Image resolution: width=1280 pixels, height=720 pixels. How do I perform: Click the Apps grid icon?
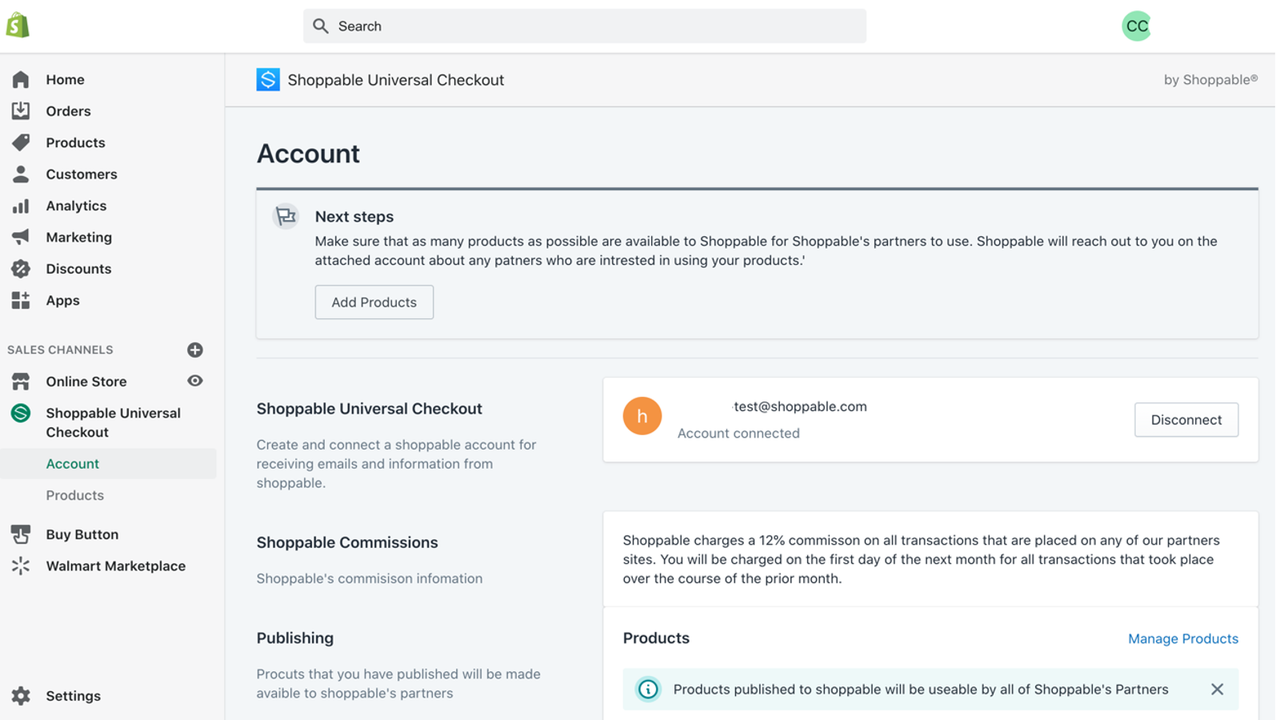21,300
